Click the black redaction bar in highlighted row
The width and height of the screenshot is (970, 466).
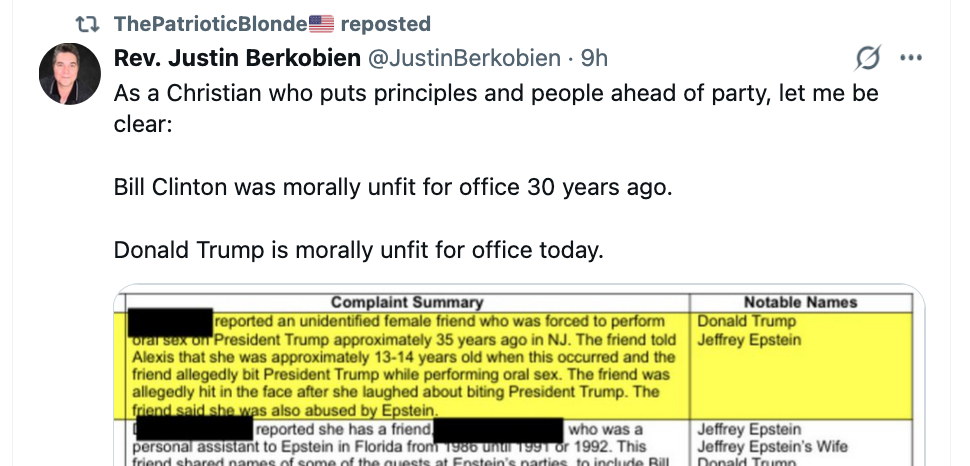tap(171, 323)
